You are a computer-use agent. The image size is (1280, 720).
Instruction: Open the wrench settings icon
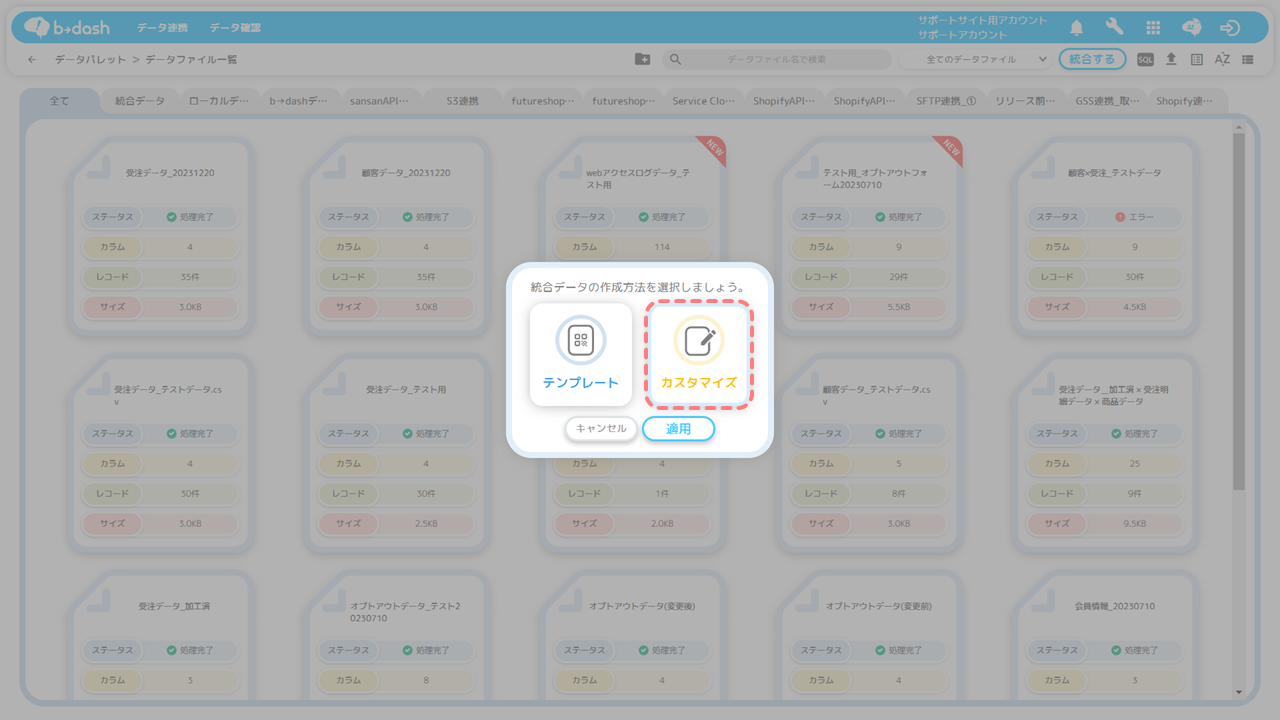pyautogui.click(x=1115, y=28)
